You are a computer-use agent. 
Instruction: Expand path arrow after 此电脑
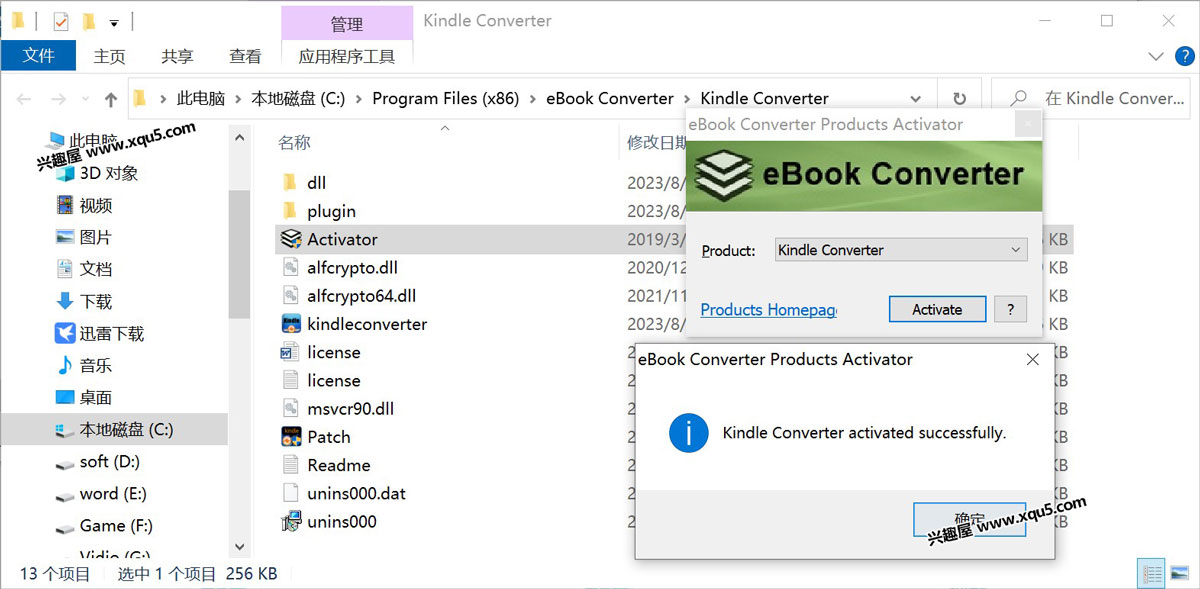[x=238, y=99]
